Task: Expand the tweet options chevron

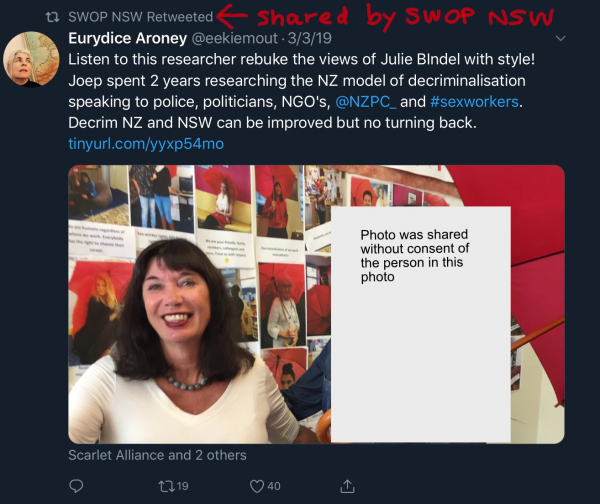Action: pyautogui.click(x=560, y=38)
